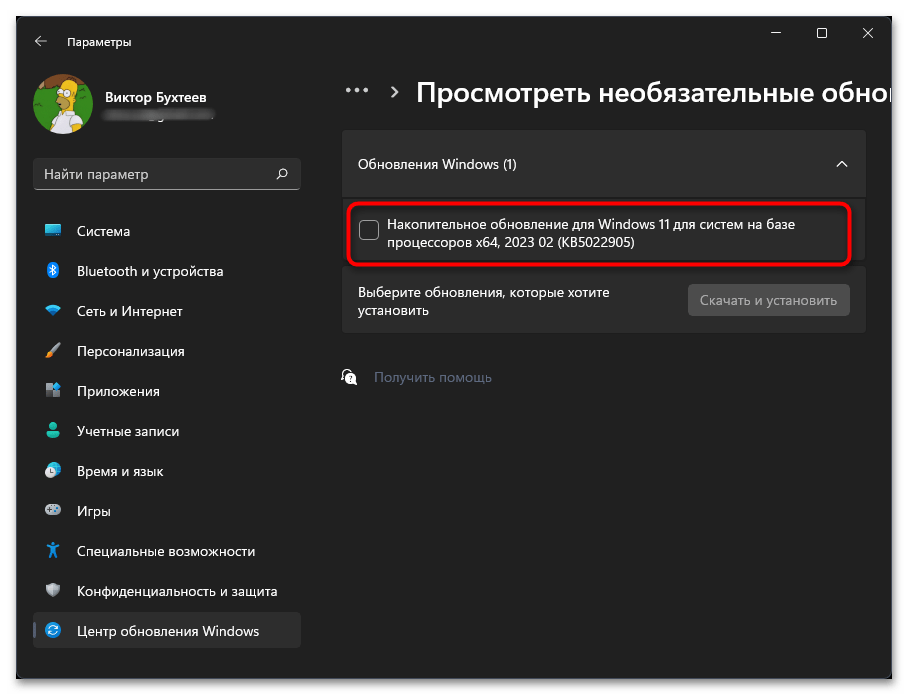The width and height of the screenshot is (908, 695).
Task: Click the Обновления Windows (1) header text
Action: pos(437,164)
